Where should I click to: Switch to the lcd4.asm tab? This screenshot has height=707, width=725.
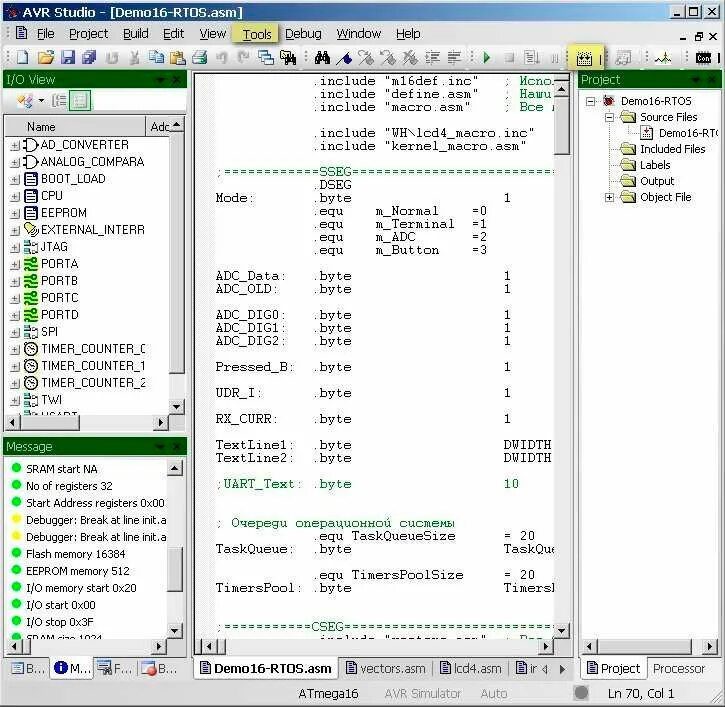pyautogui.click(x=471, y=669)
